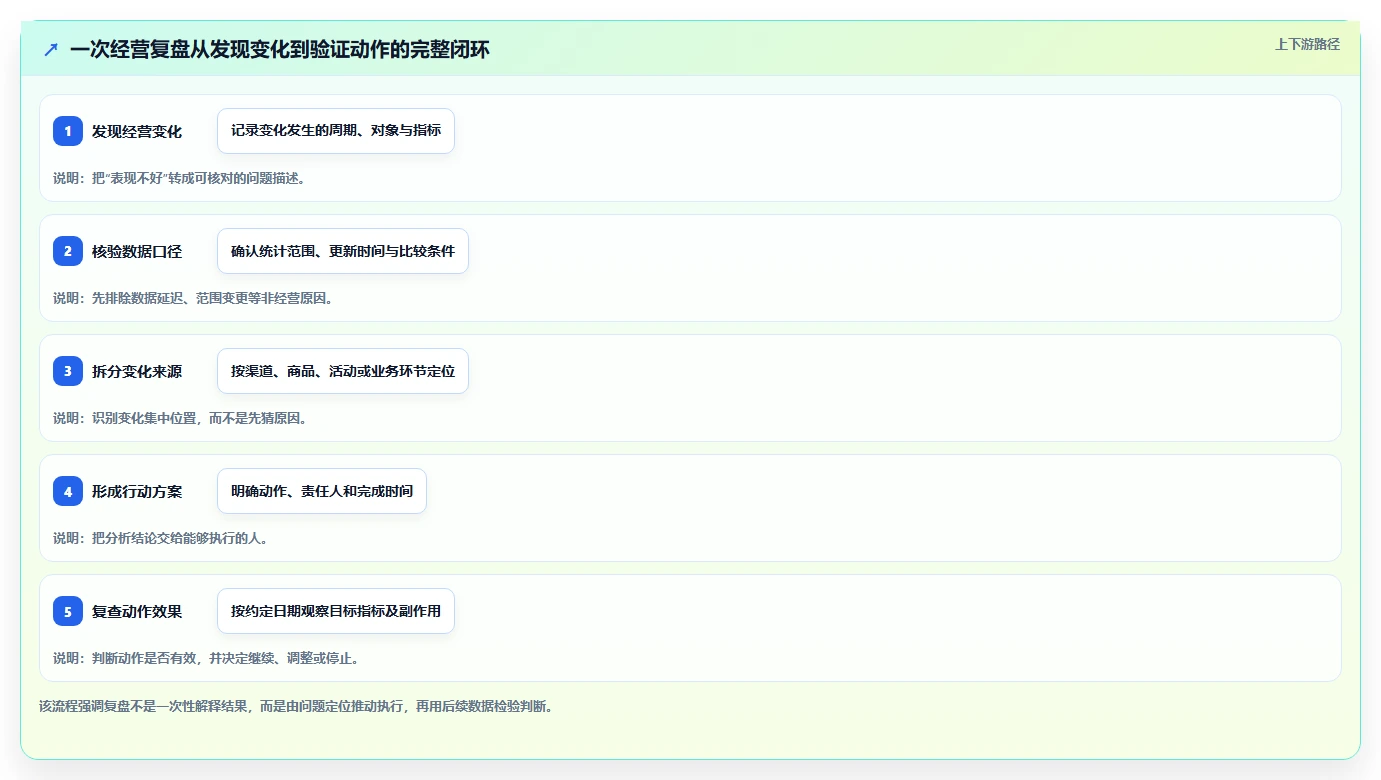The height and width of the screenshot is (780, 1381).
Task: Click the step 4 number badge
Action: 68,491
